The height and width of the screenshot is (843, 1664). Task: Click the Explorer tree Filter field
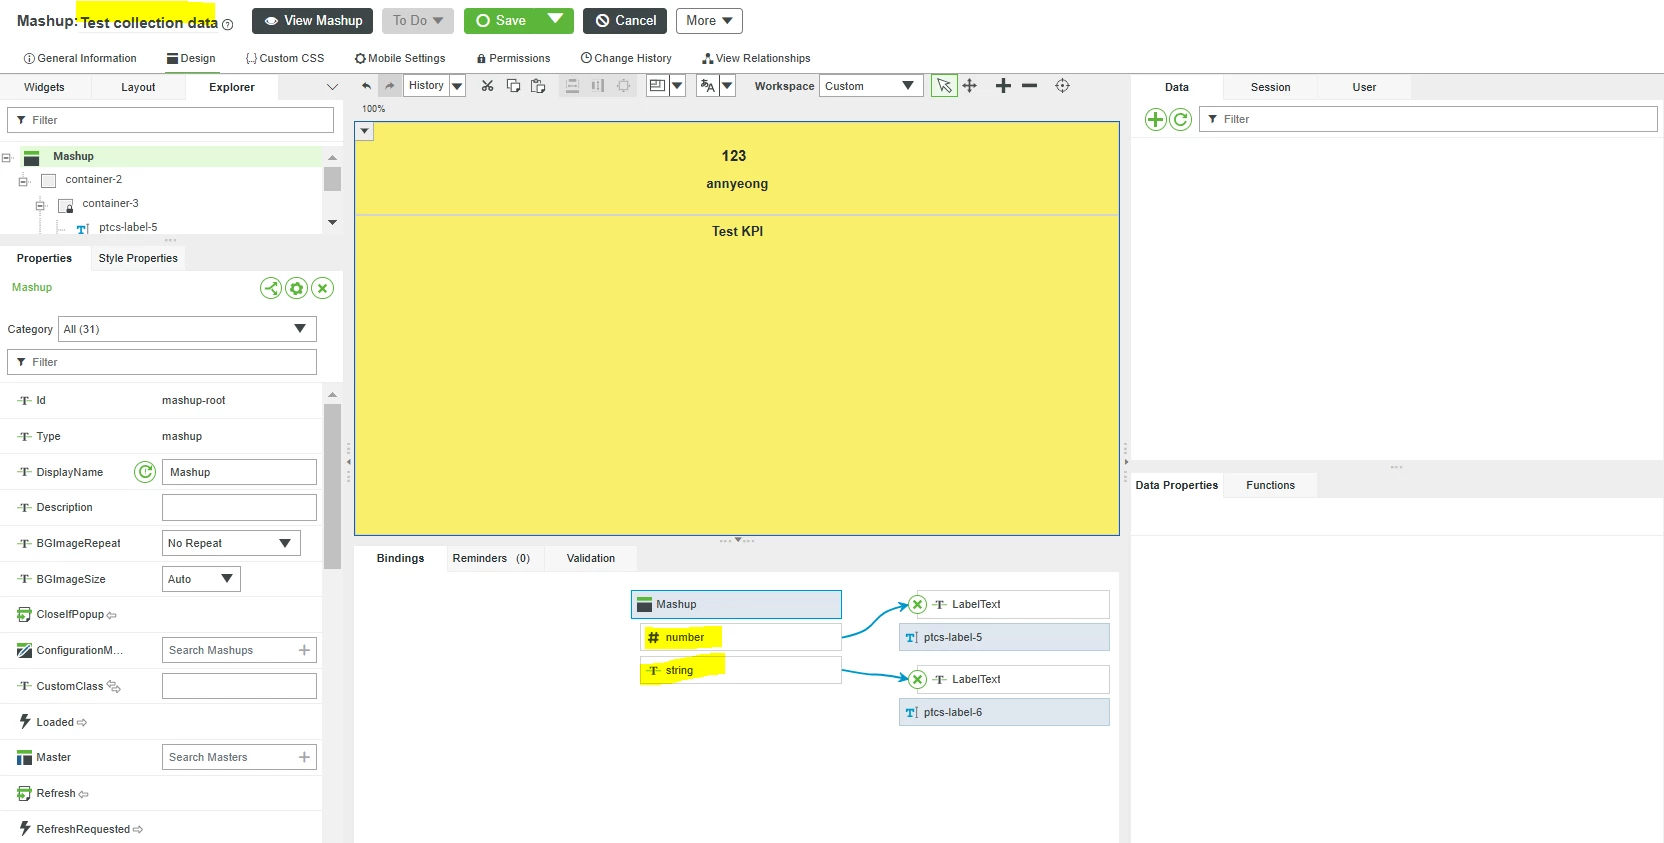[170, 120]
